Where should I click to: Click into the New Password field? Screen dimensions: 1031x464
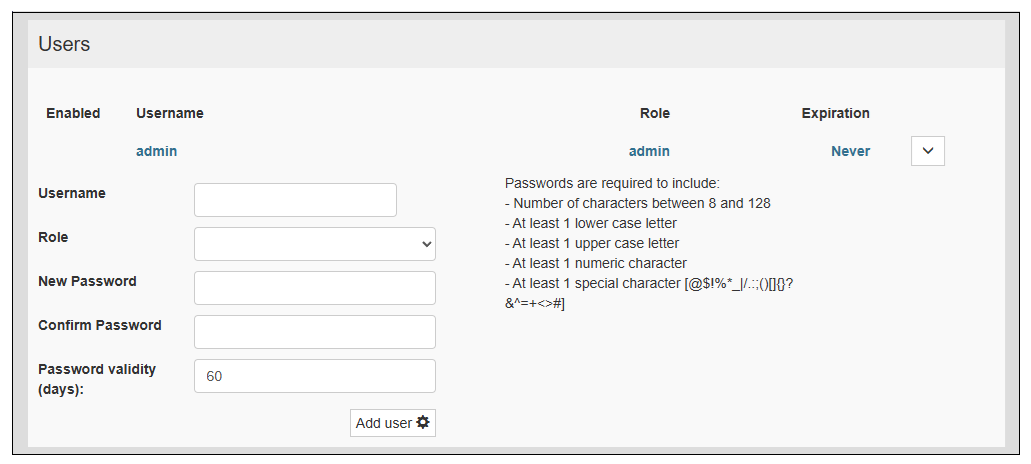pyautogui.click(x=314, y=288)
